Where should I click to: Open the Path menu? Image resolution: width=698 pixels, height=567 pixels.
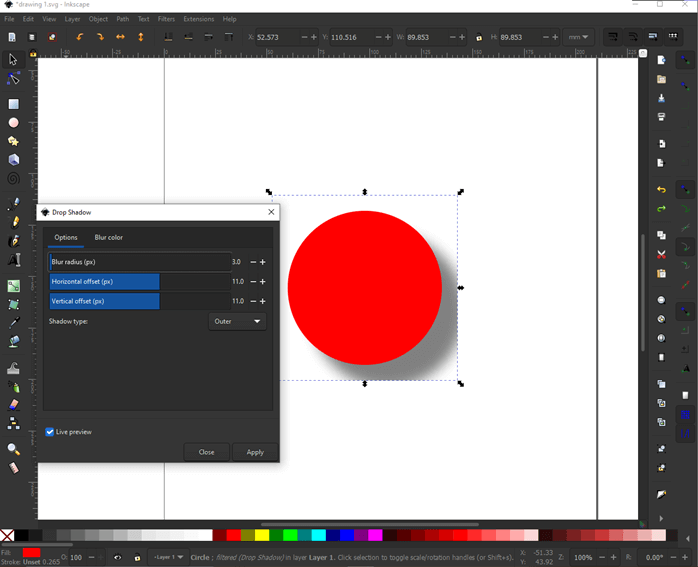pyautogui.click(x=123, y=19)
